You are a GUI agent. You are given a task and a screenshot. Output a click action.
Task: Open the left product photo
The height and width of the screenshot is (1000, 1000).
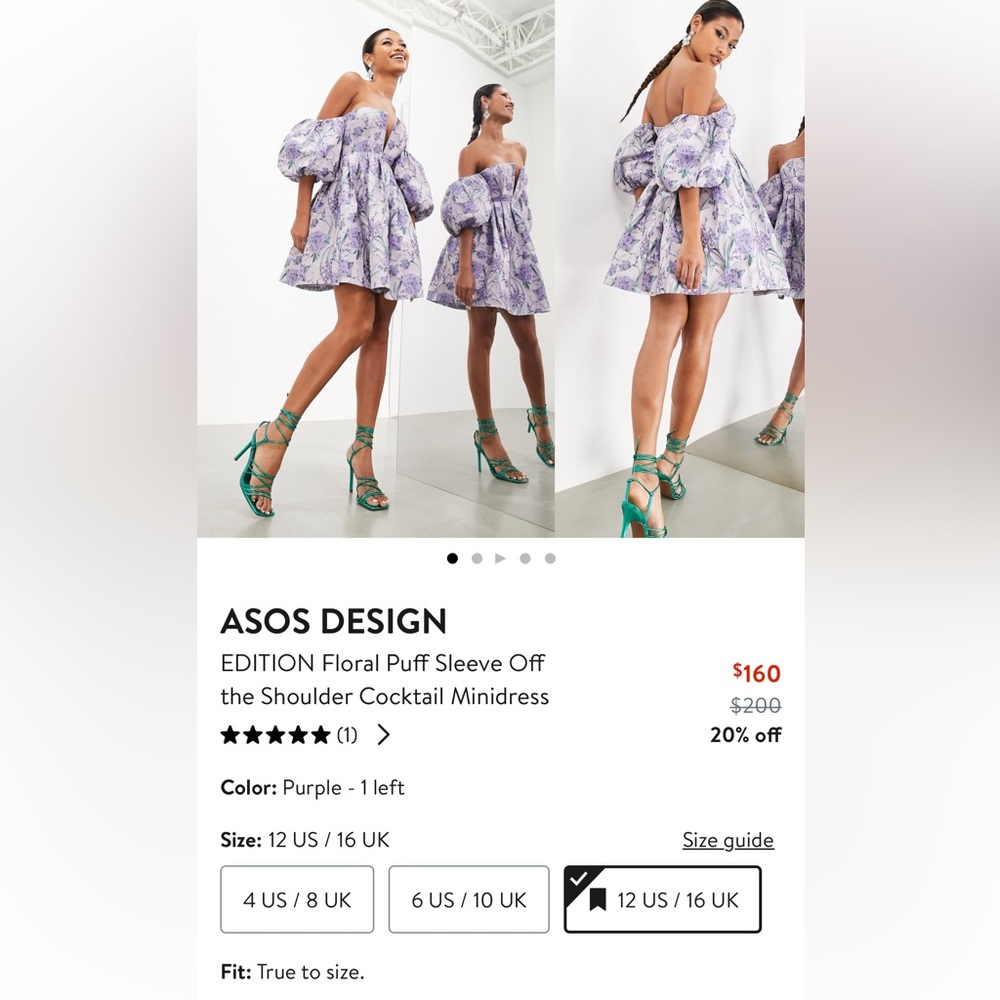[376, 268]
